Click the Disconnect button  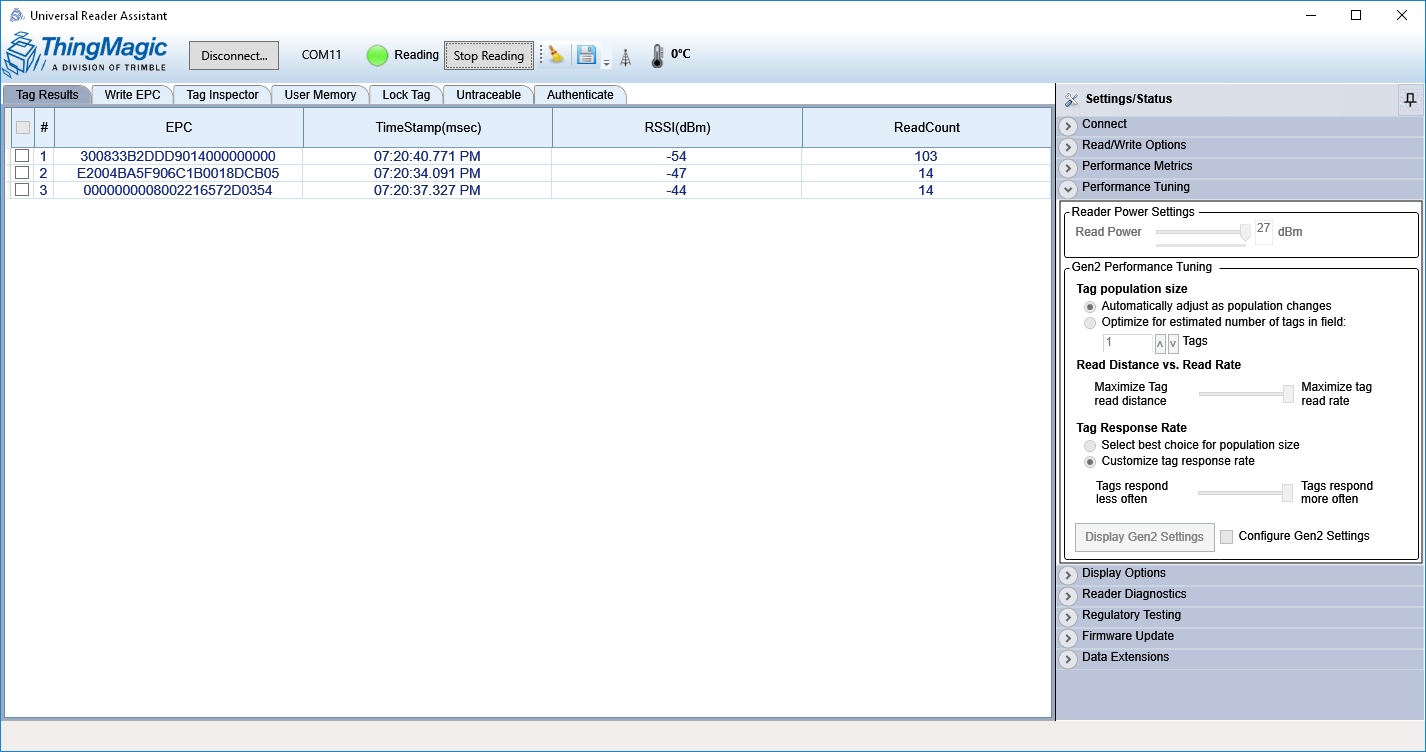(x=234, y=56)
